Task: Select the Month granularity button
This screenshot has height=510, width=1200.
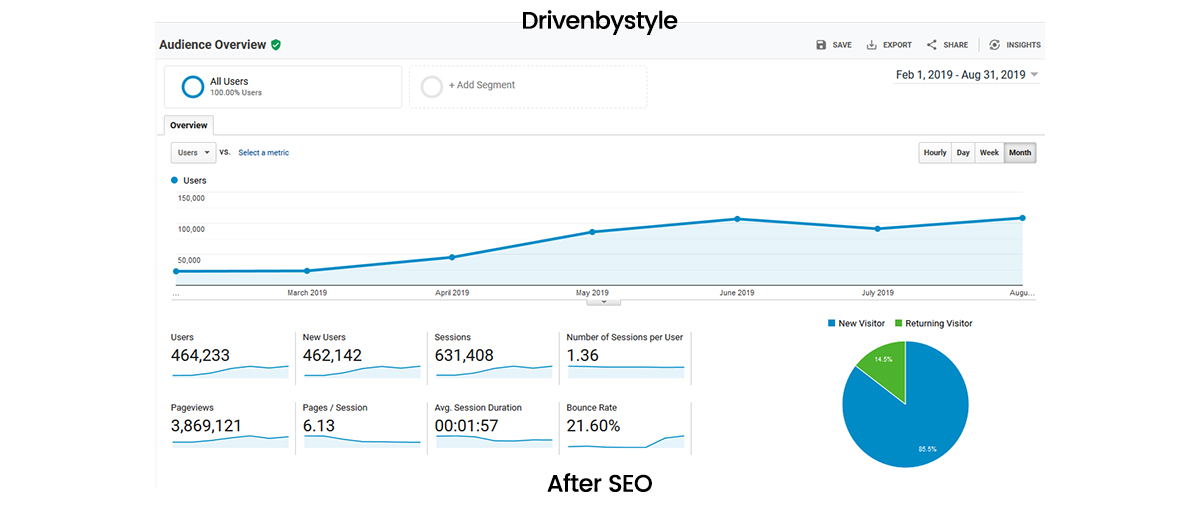Action: pyautogui.click(x=1020, y=153)
